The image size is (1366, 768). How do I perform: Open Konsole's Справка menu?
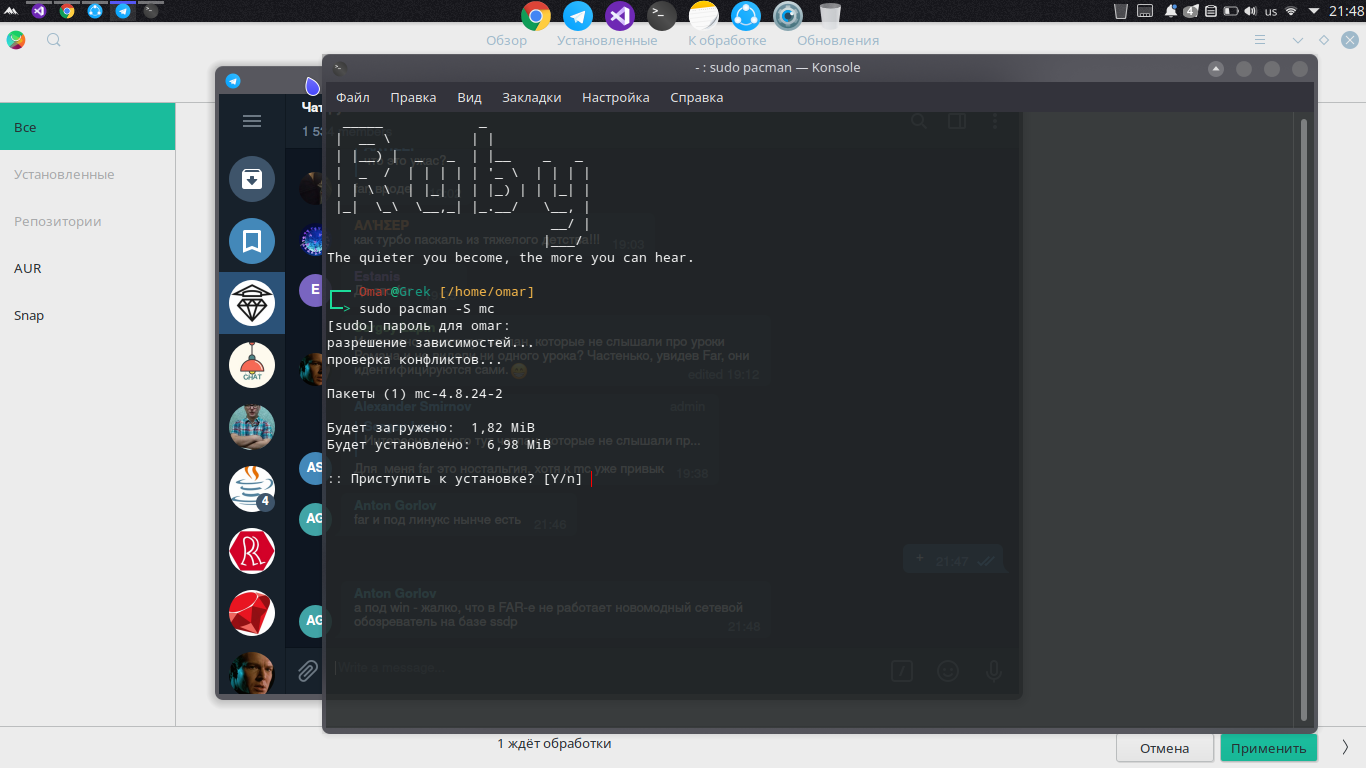697,97
